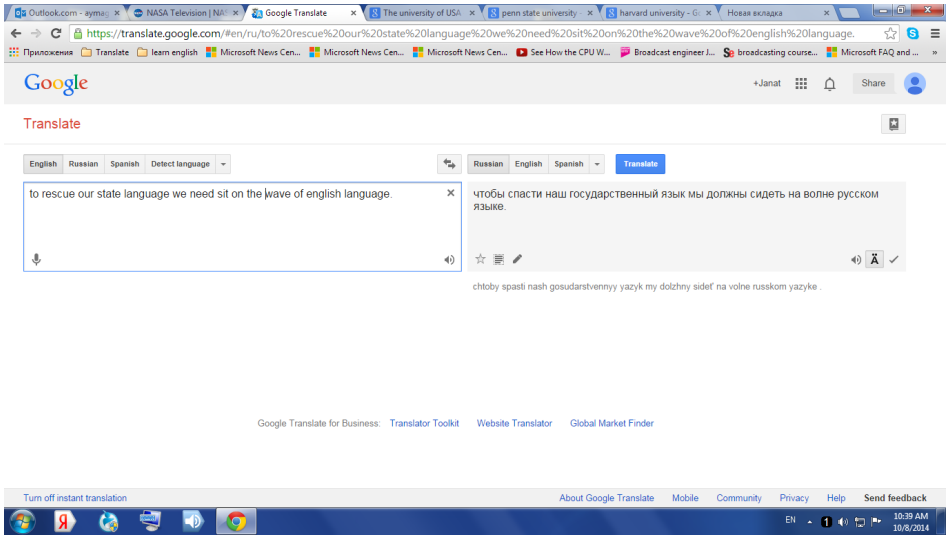Reload the page with the refresh icon
This screenshot has height=541, width=947.
coord(56,33)
